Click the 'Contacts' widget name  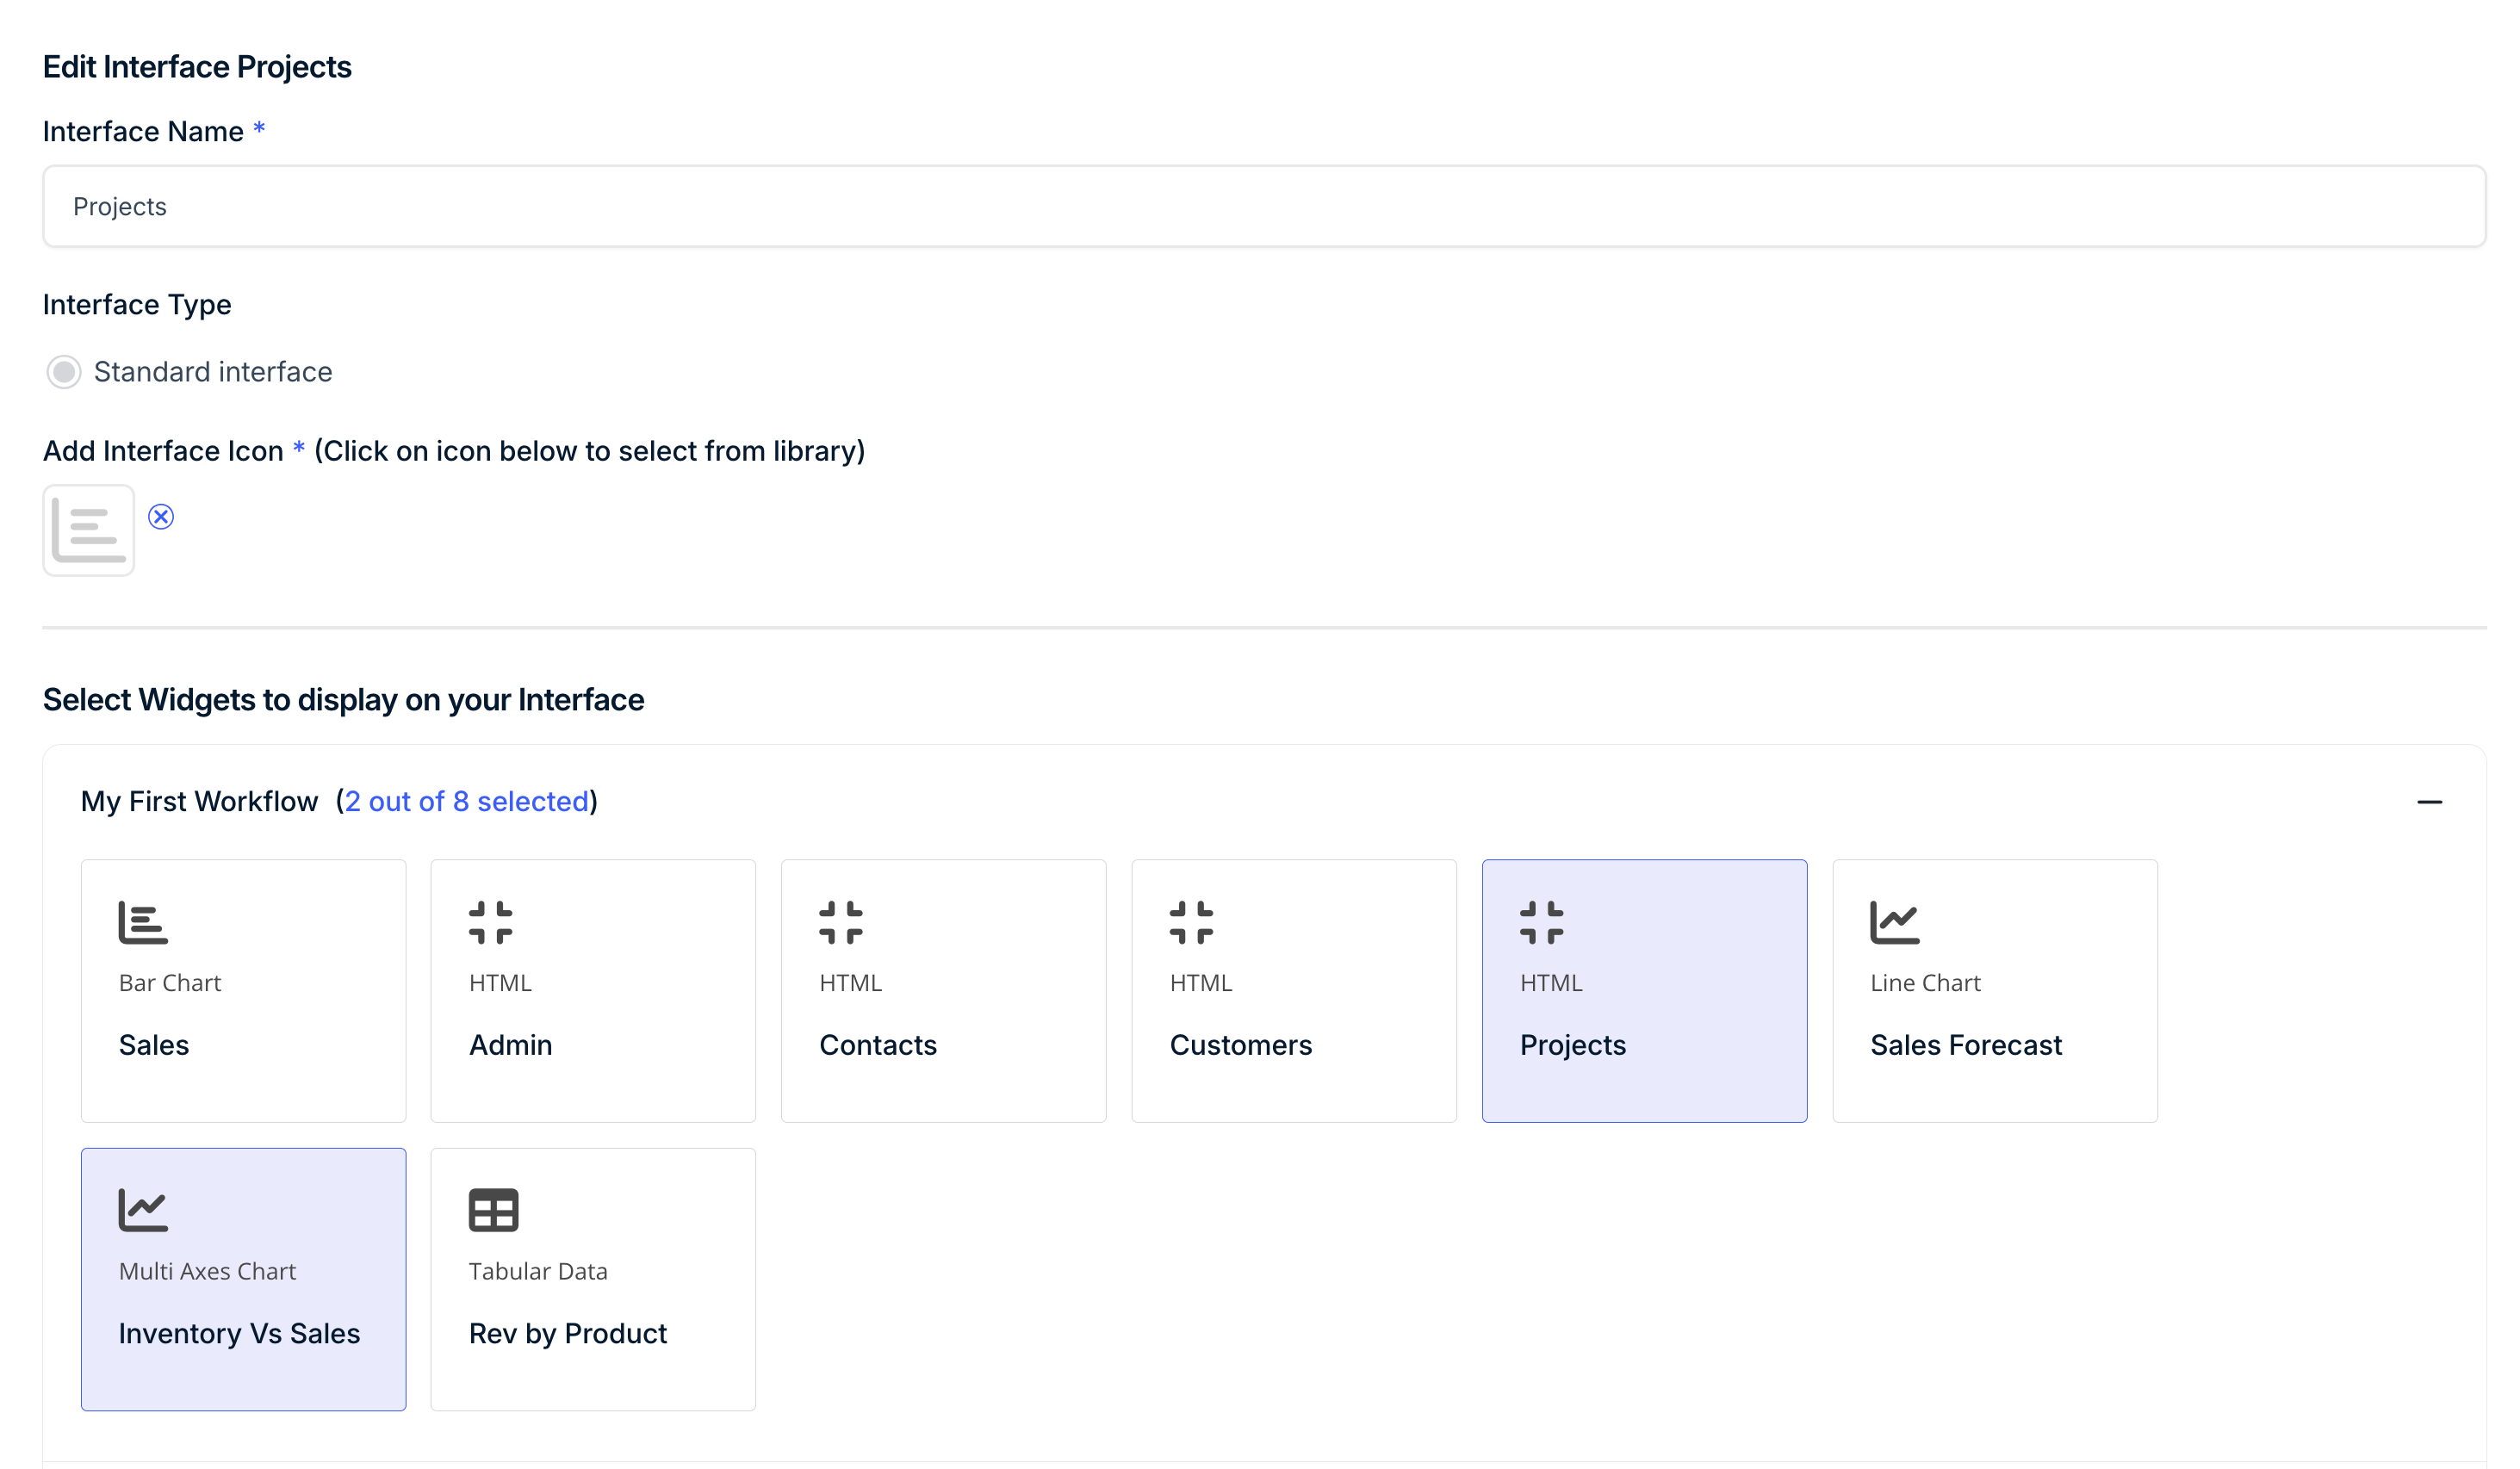(x=878, y=1045)
